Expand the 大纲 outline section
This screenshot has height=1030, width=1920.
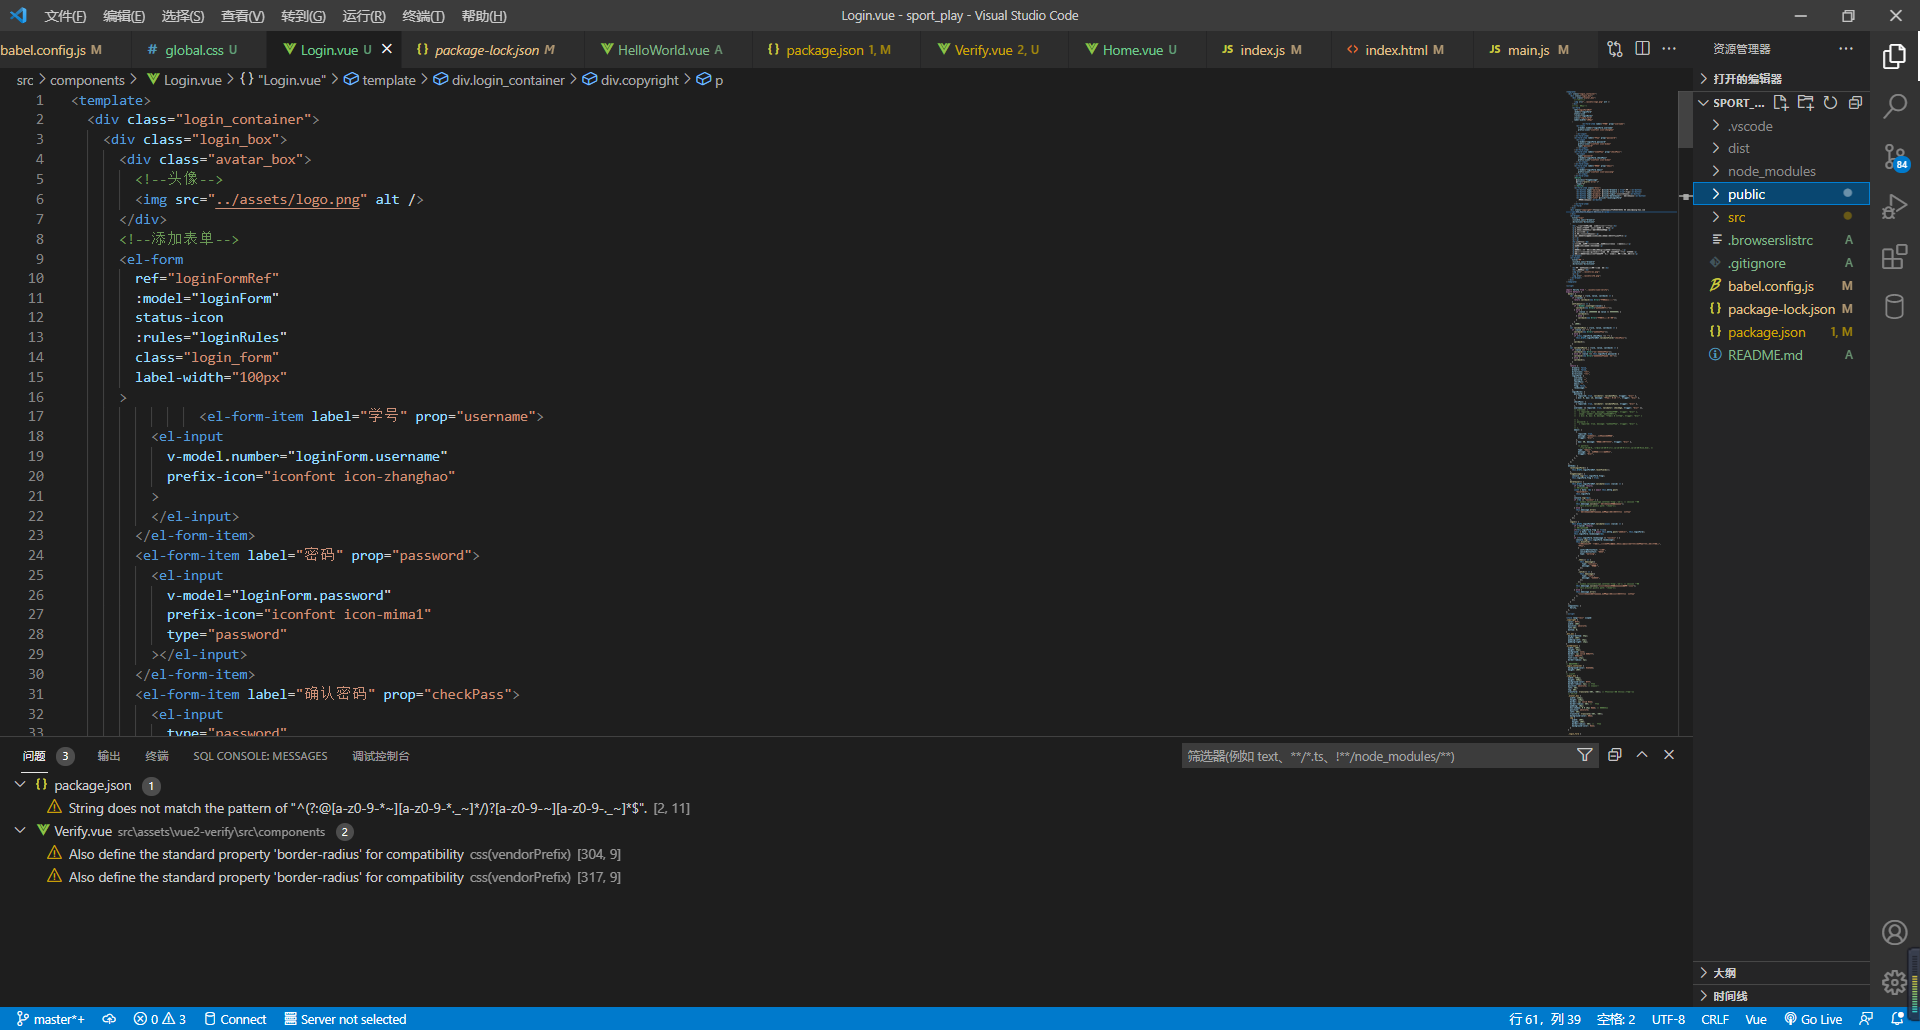pyautogui.click(x=1782, y=972)
